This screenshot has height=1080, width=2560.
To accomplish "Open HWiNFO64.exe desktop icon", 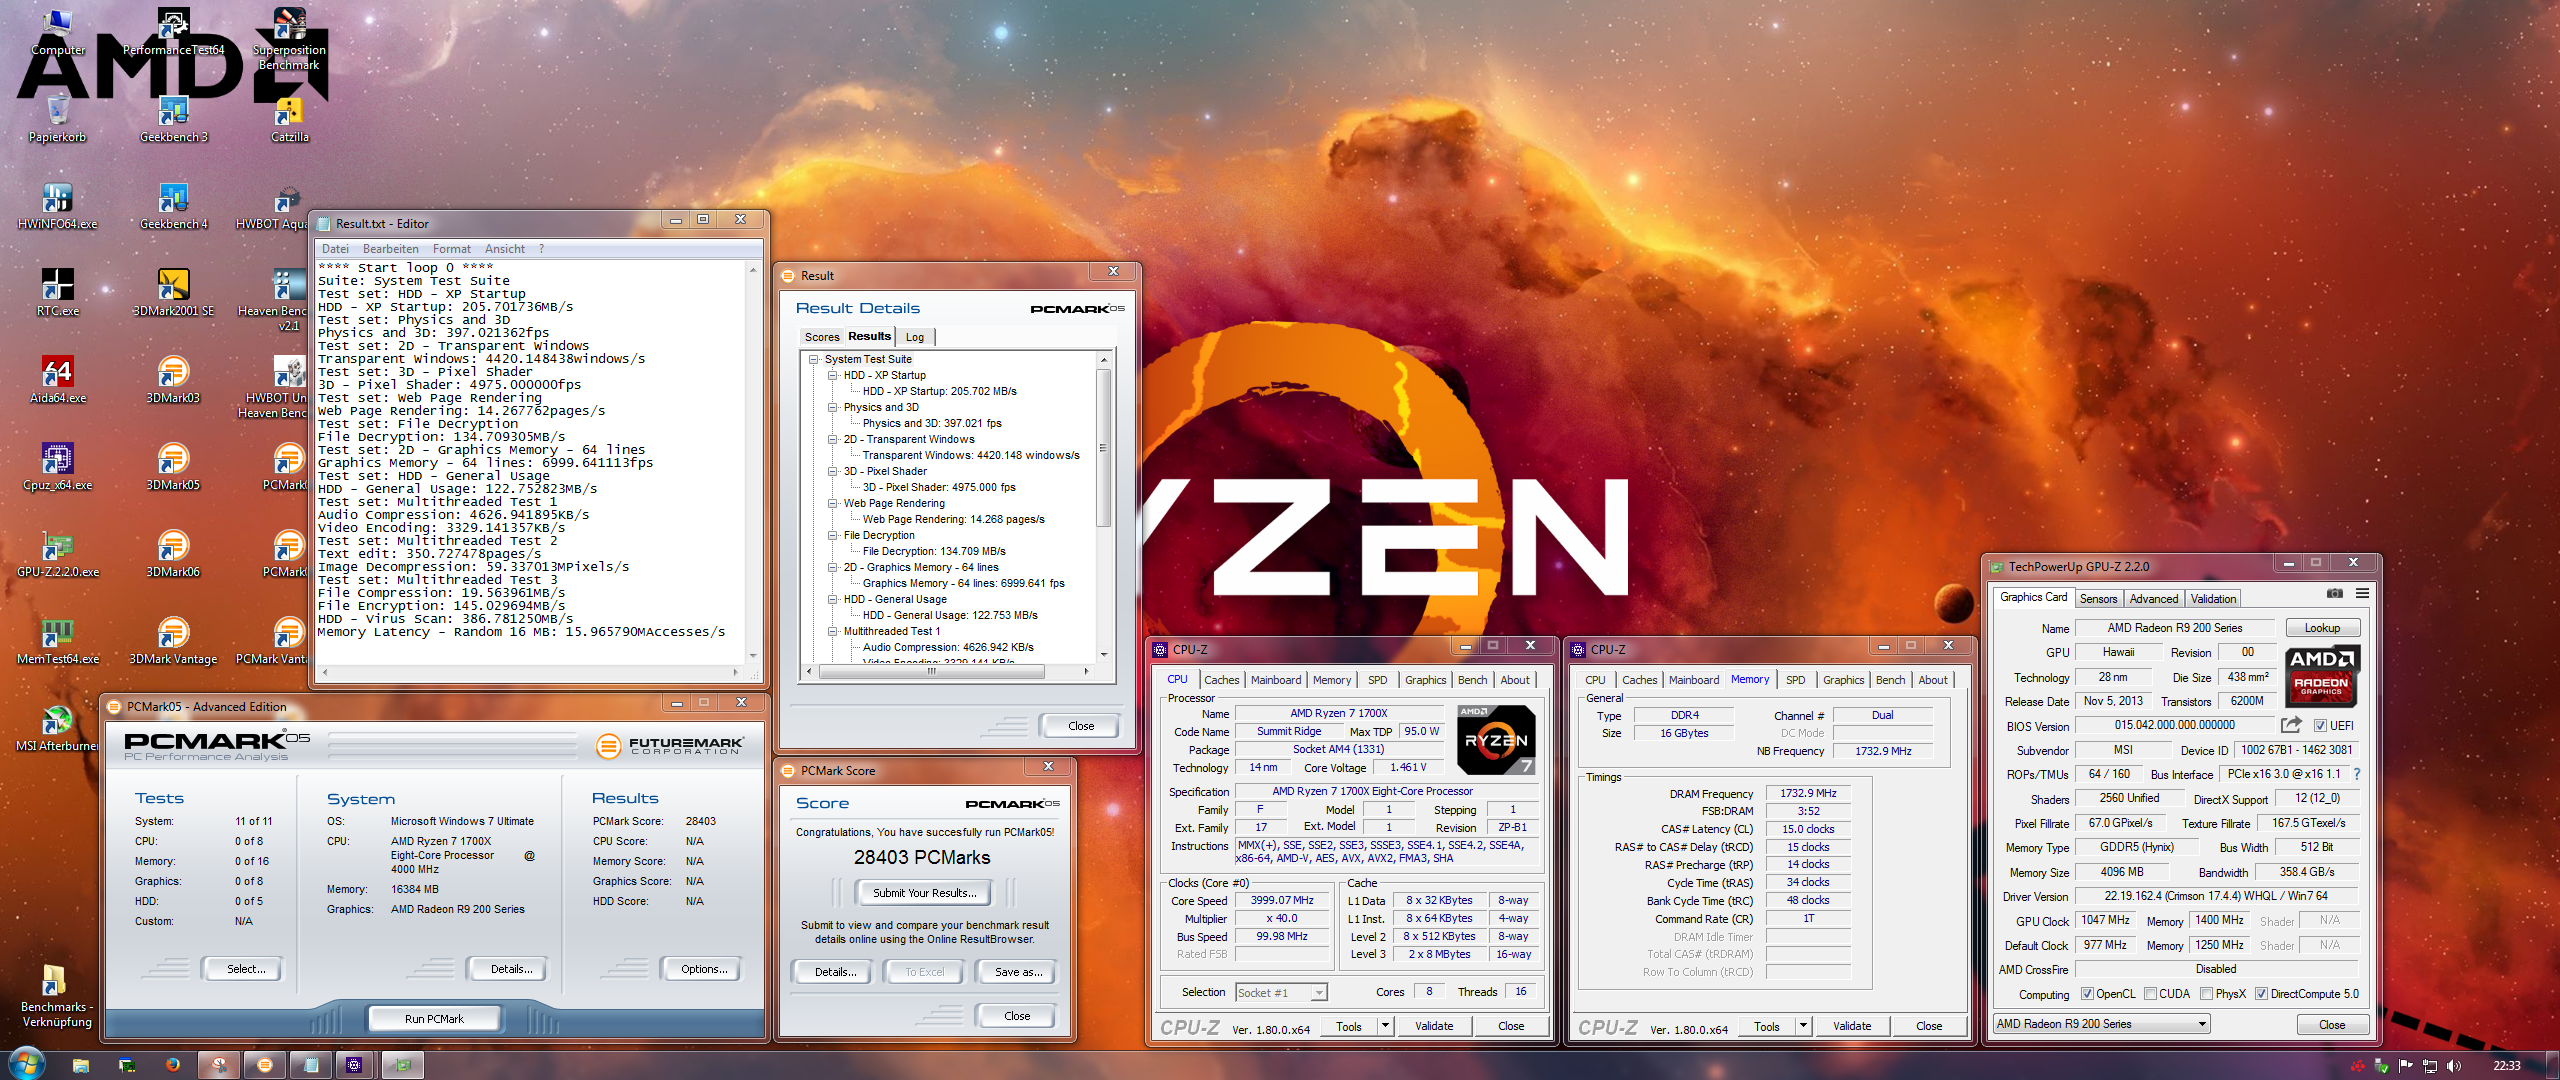I will 57,207.
